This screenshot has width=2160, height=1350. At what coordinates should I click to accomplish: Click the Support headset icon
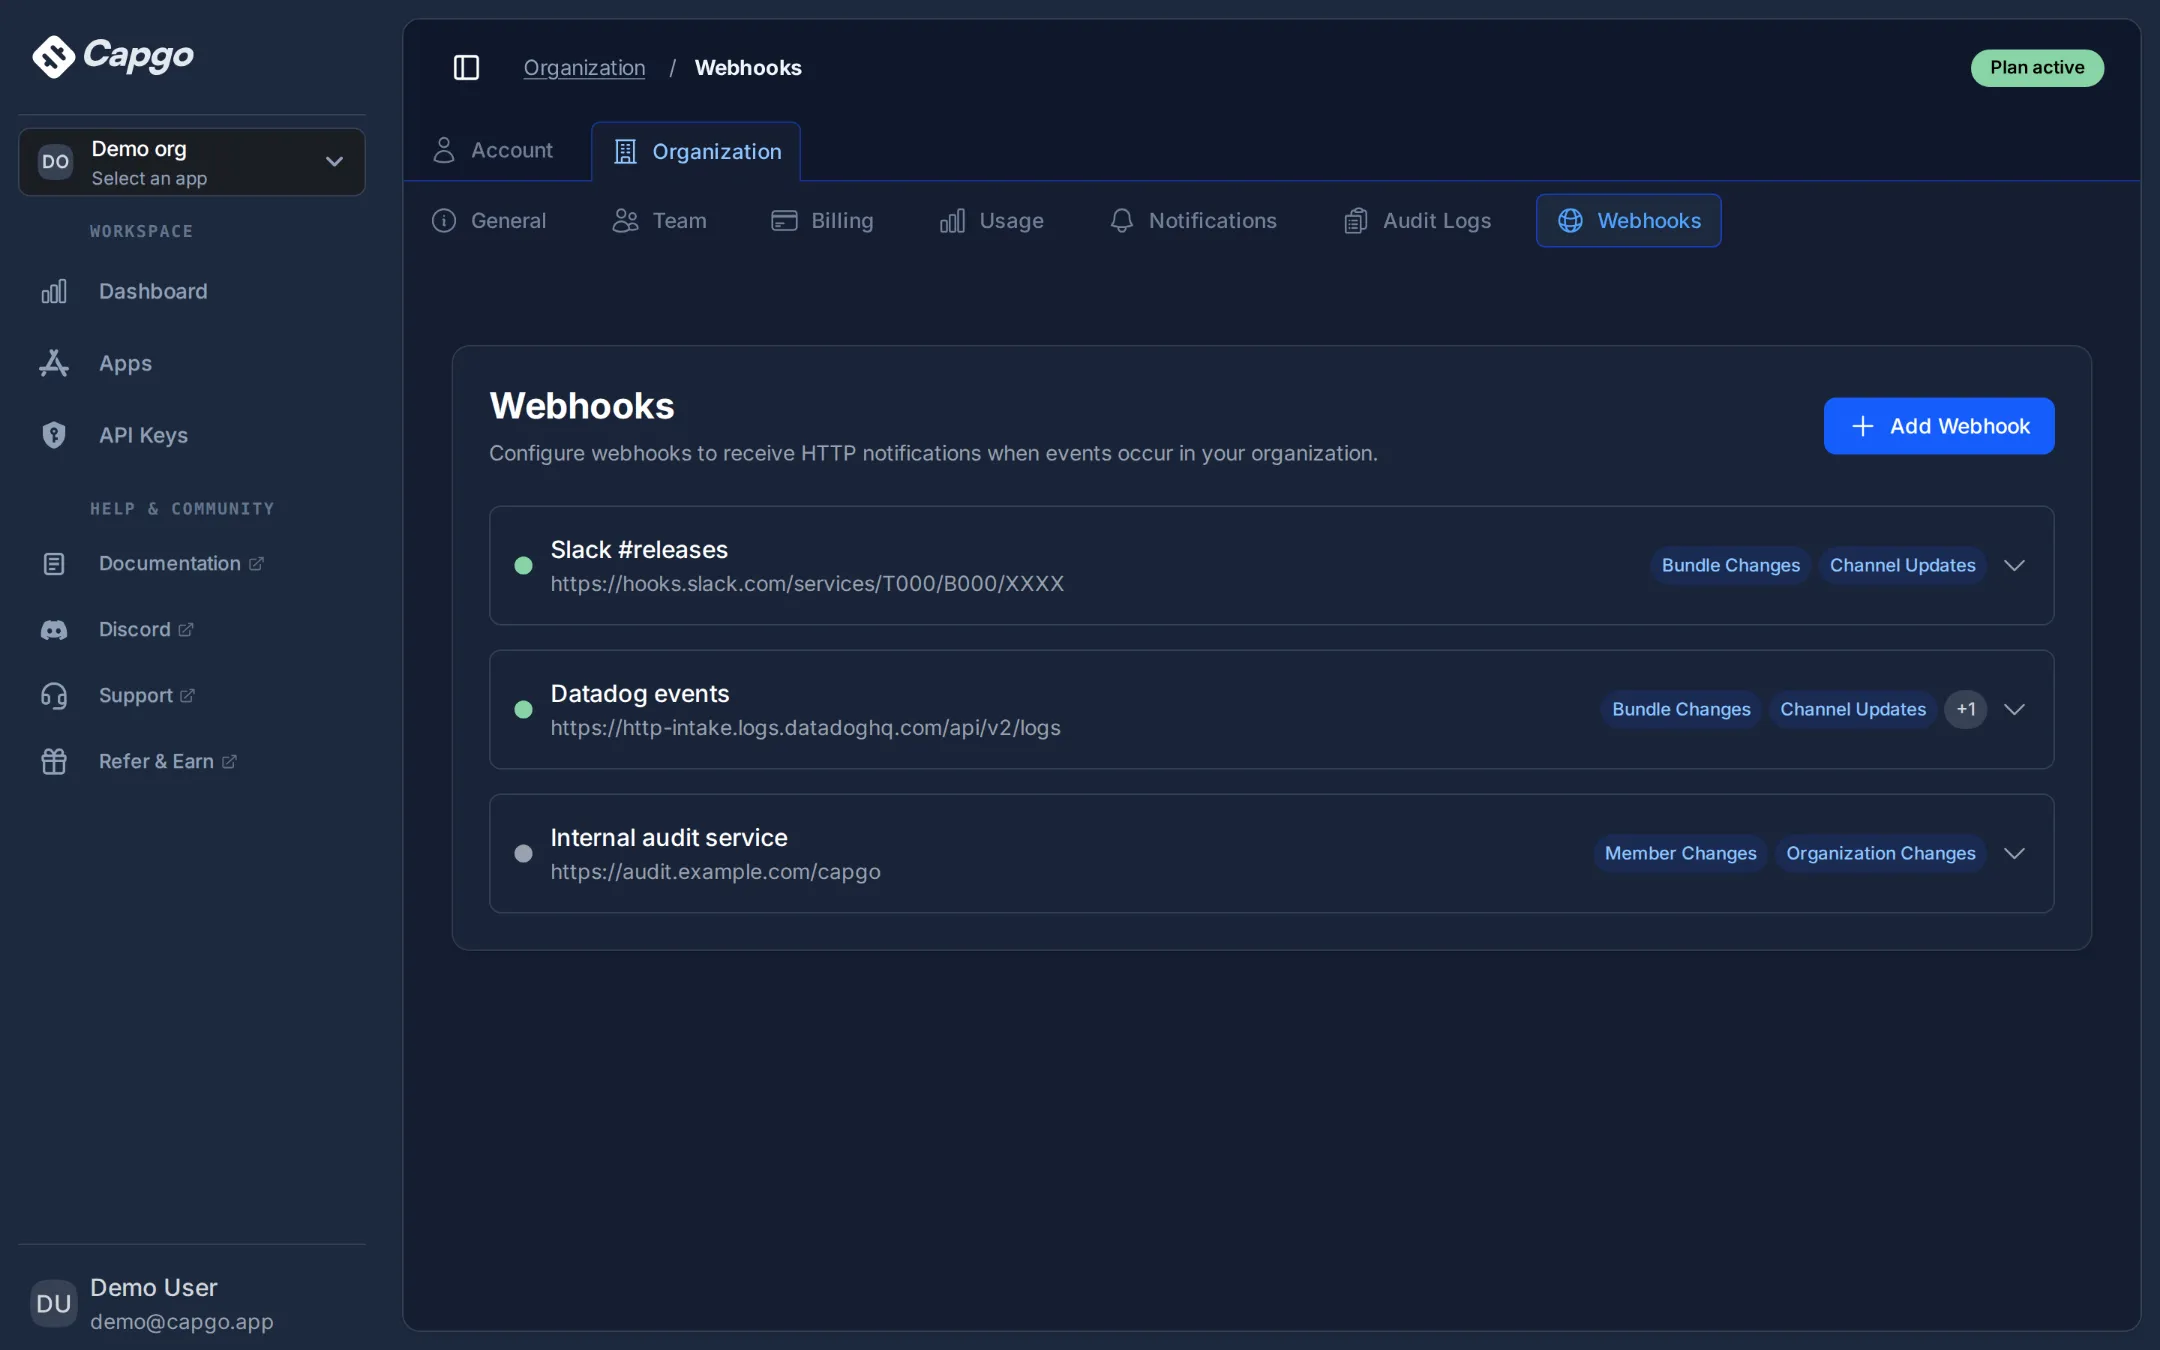point(54,696)
